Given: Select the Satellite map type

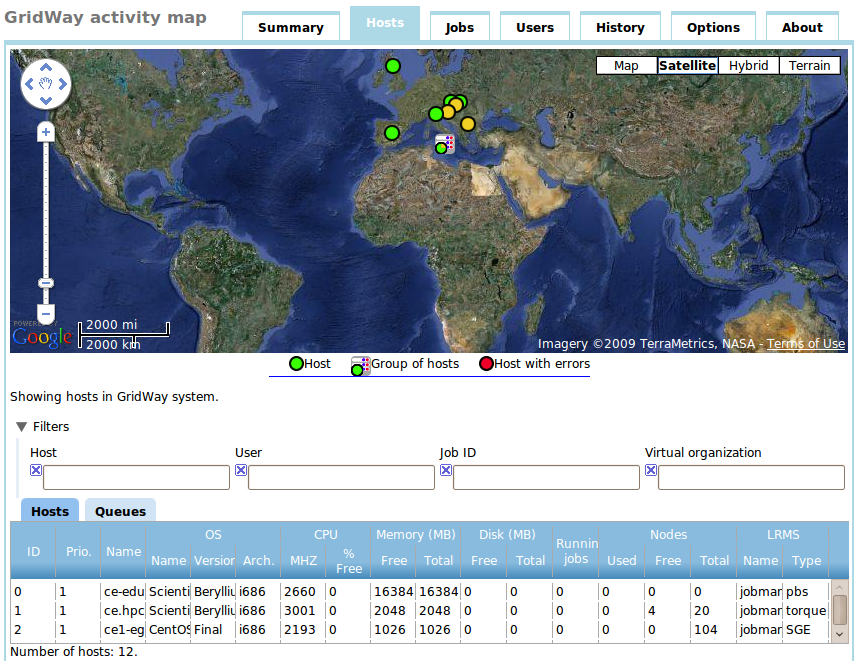Looking at the screenshot, I should click(x=688, y=66).
